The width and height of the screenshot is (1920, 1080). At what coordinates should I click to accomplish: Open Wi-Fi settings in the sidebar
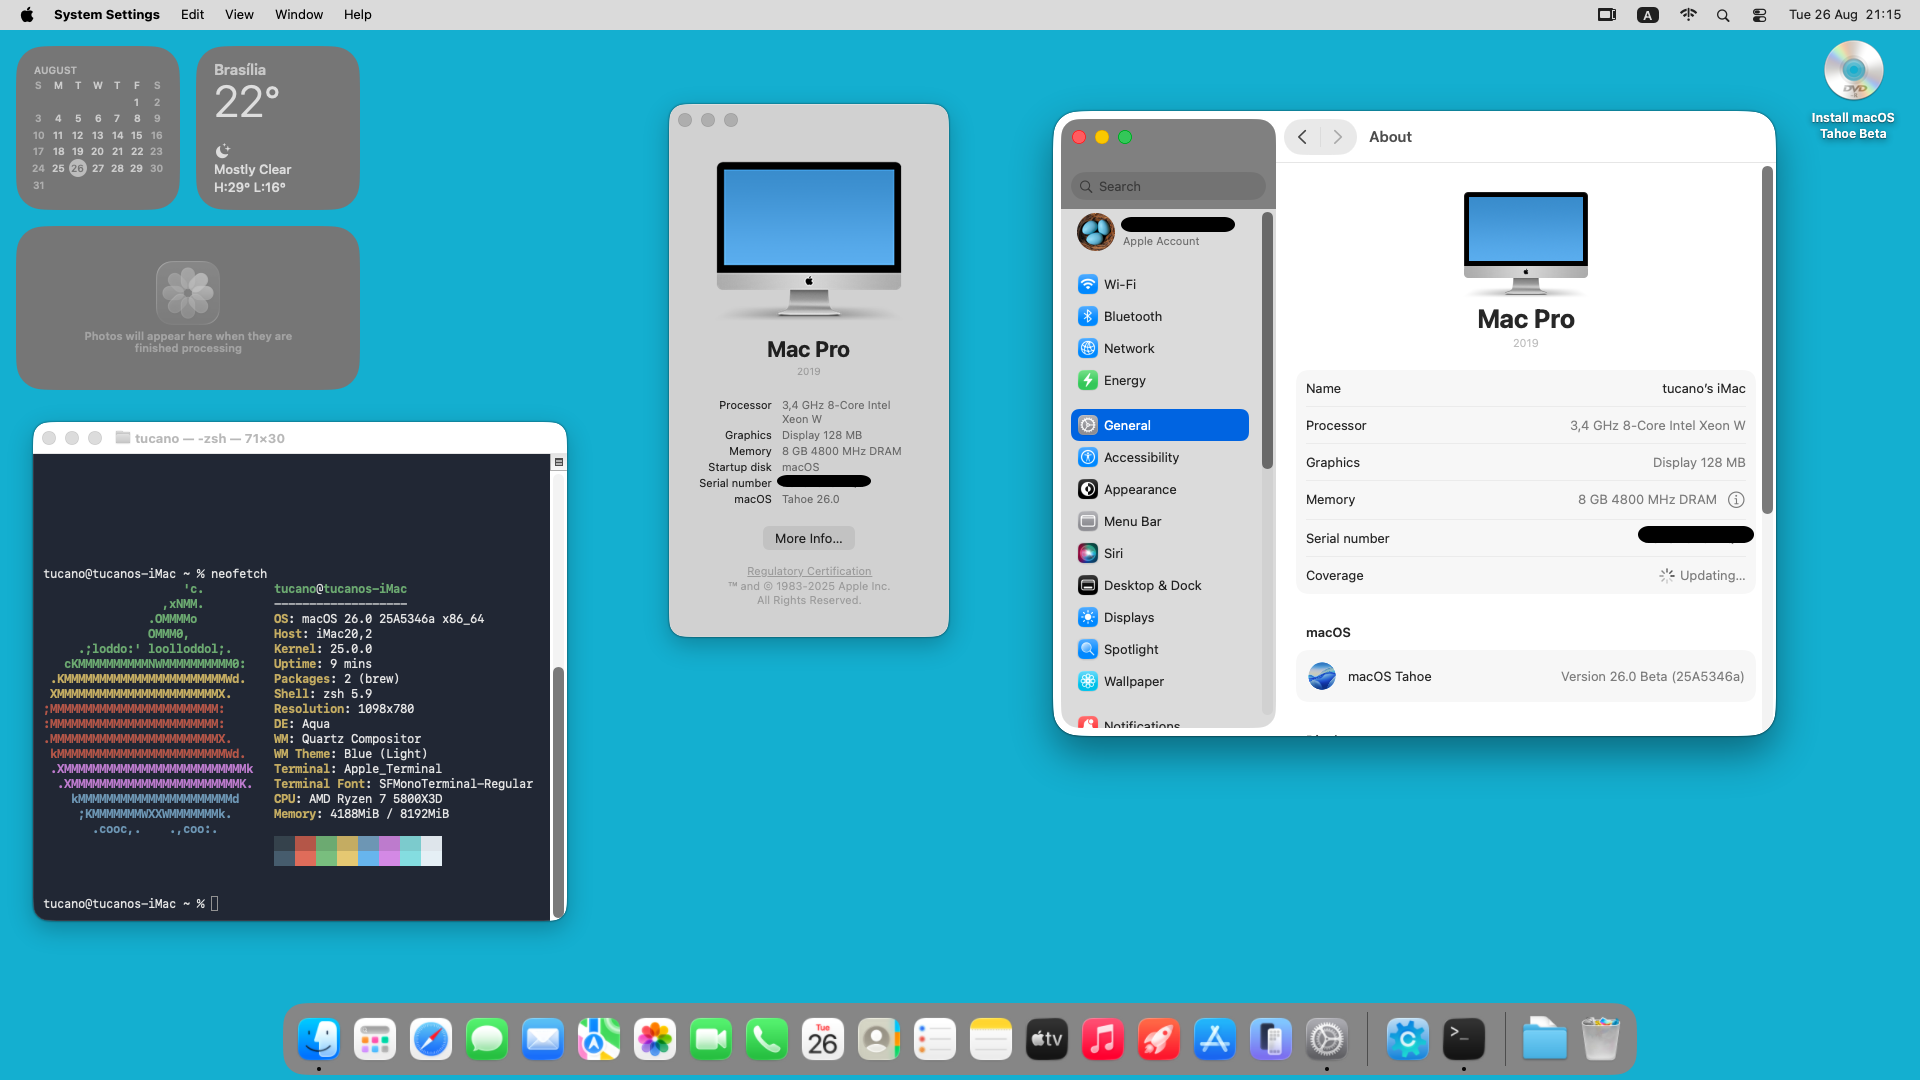(x=1119, y=284)
